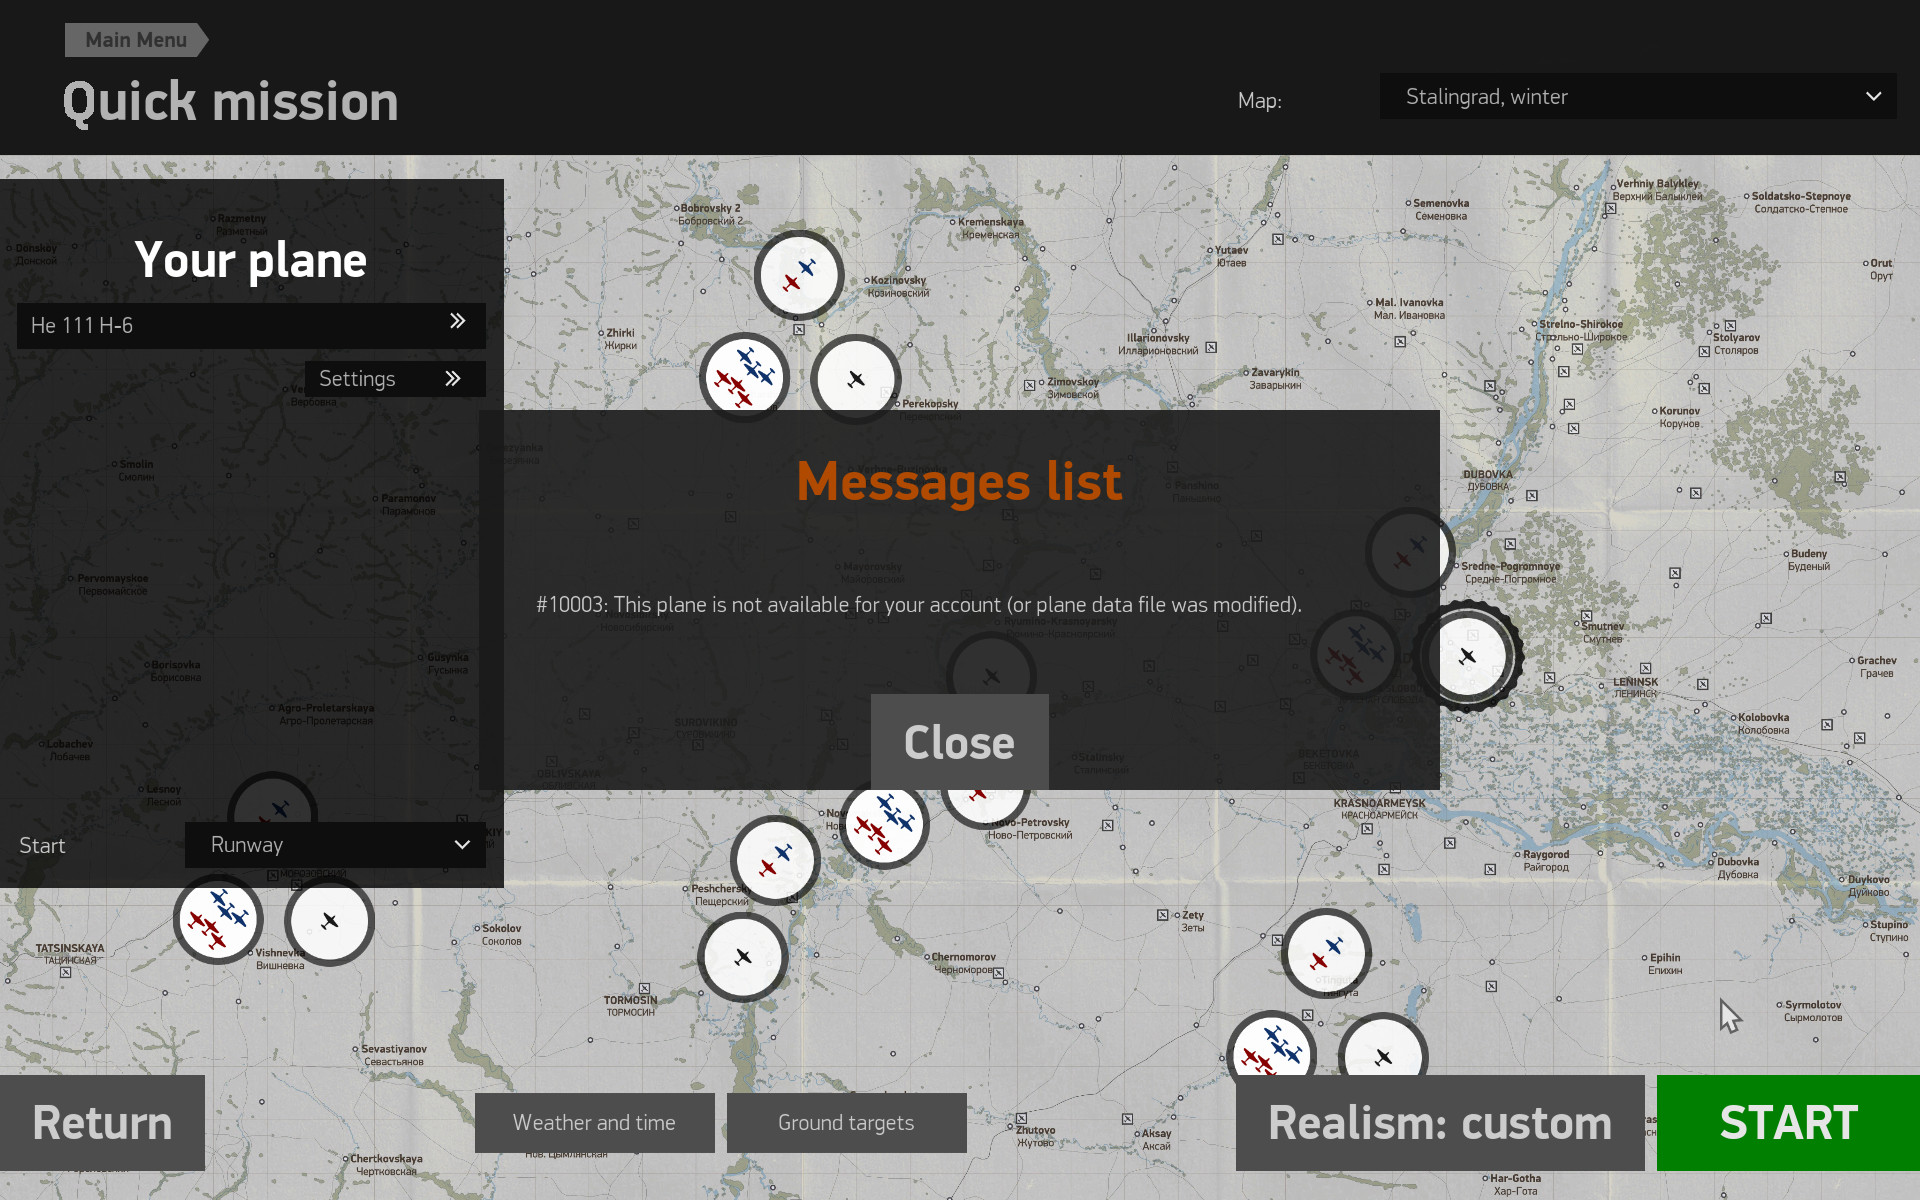Image resolution: width=1920 pixels, height=1200 pixels.
Task: Go back to Main Menu
Action: 135,40
